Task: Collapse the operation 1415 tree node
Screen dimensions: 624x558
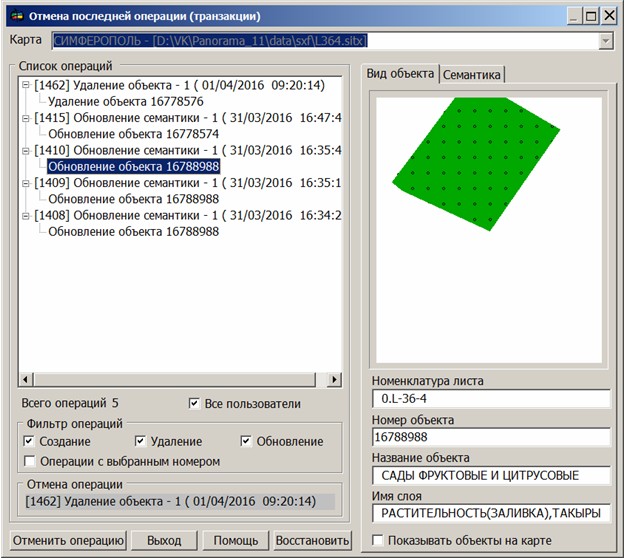Action: 25,118
